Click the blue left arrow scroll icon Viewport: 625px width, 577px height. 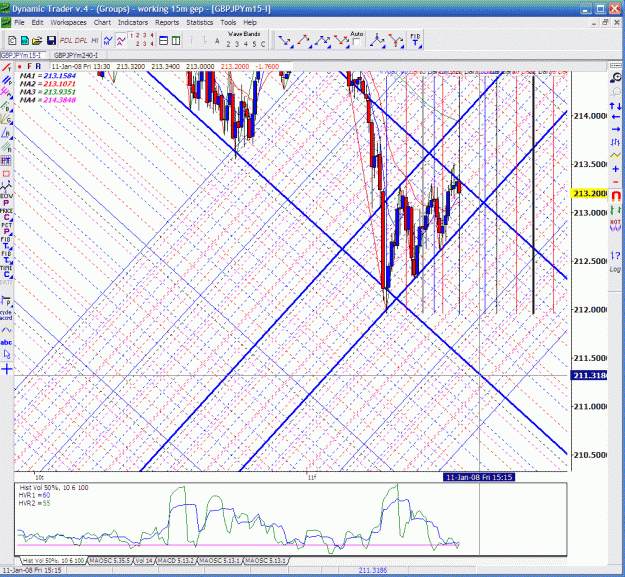(615, 117)
